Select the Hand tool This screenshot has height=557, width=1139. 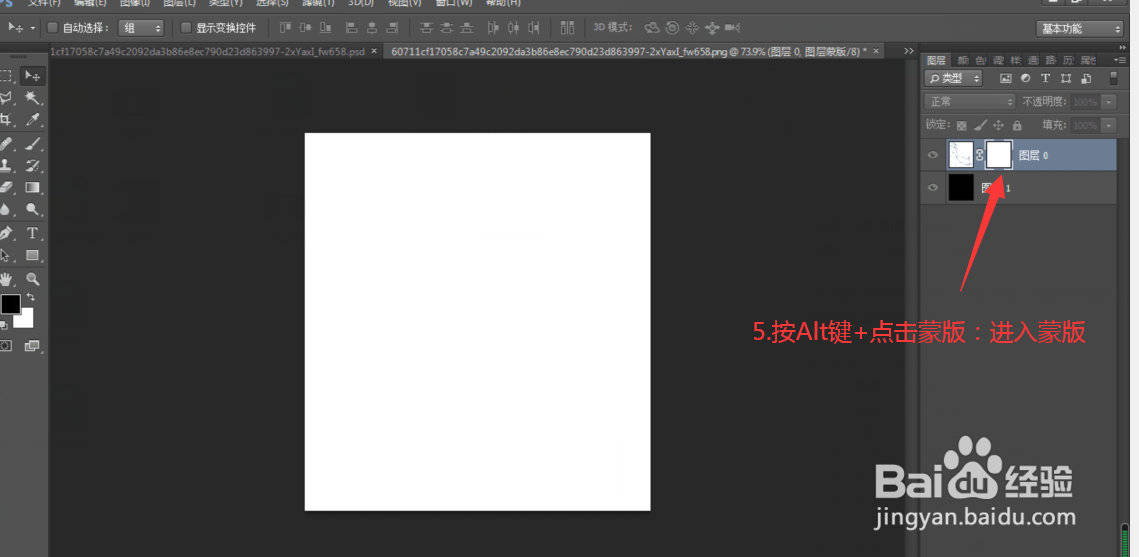click(x=6, y=279)
